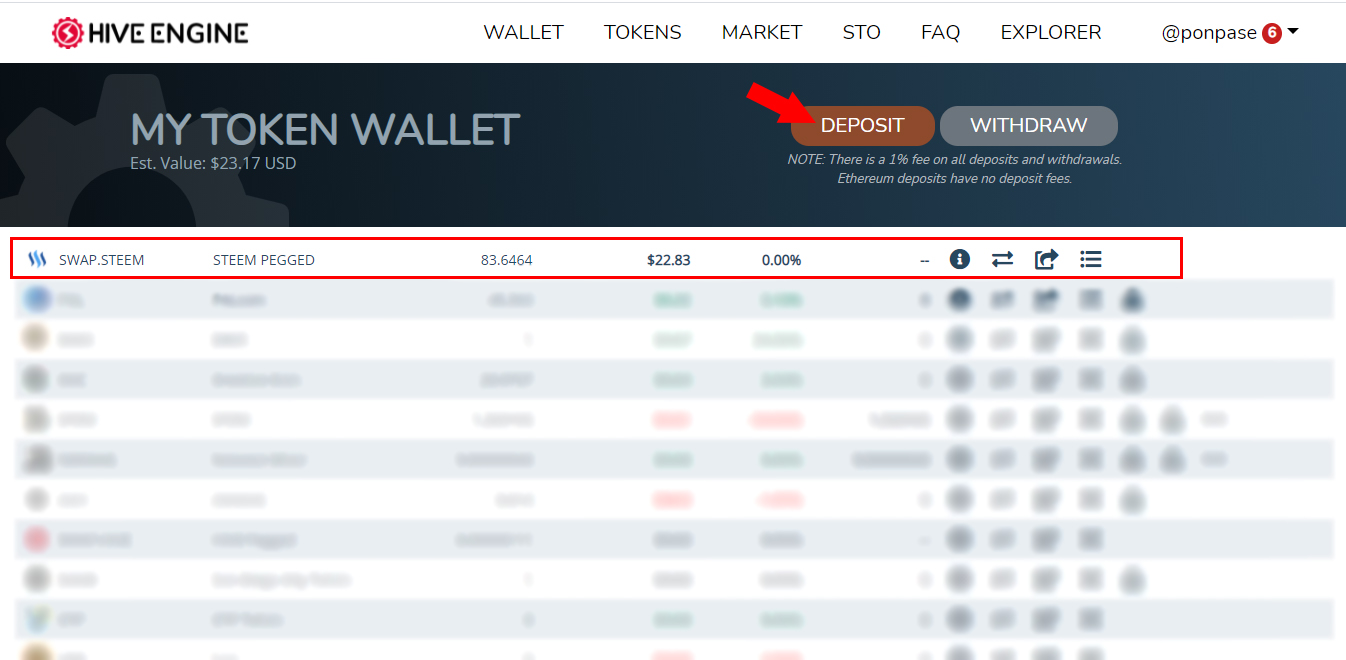Click the STEEM PEGGED token name
This screenshot has width=1346, height=660.
(263, 260)
